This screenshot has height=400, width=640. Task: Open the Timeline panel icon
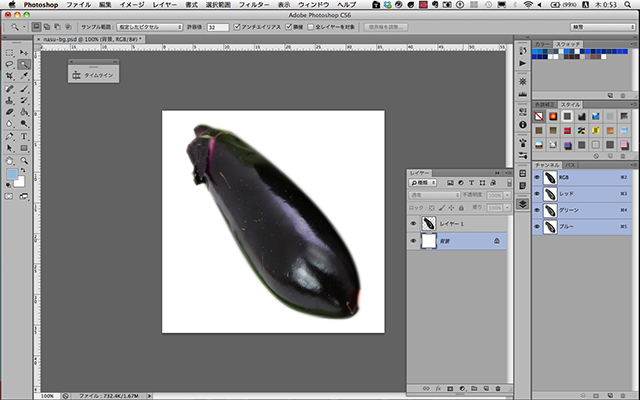pyautogui.click(x=77, y=74)
